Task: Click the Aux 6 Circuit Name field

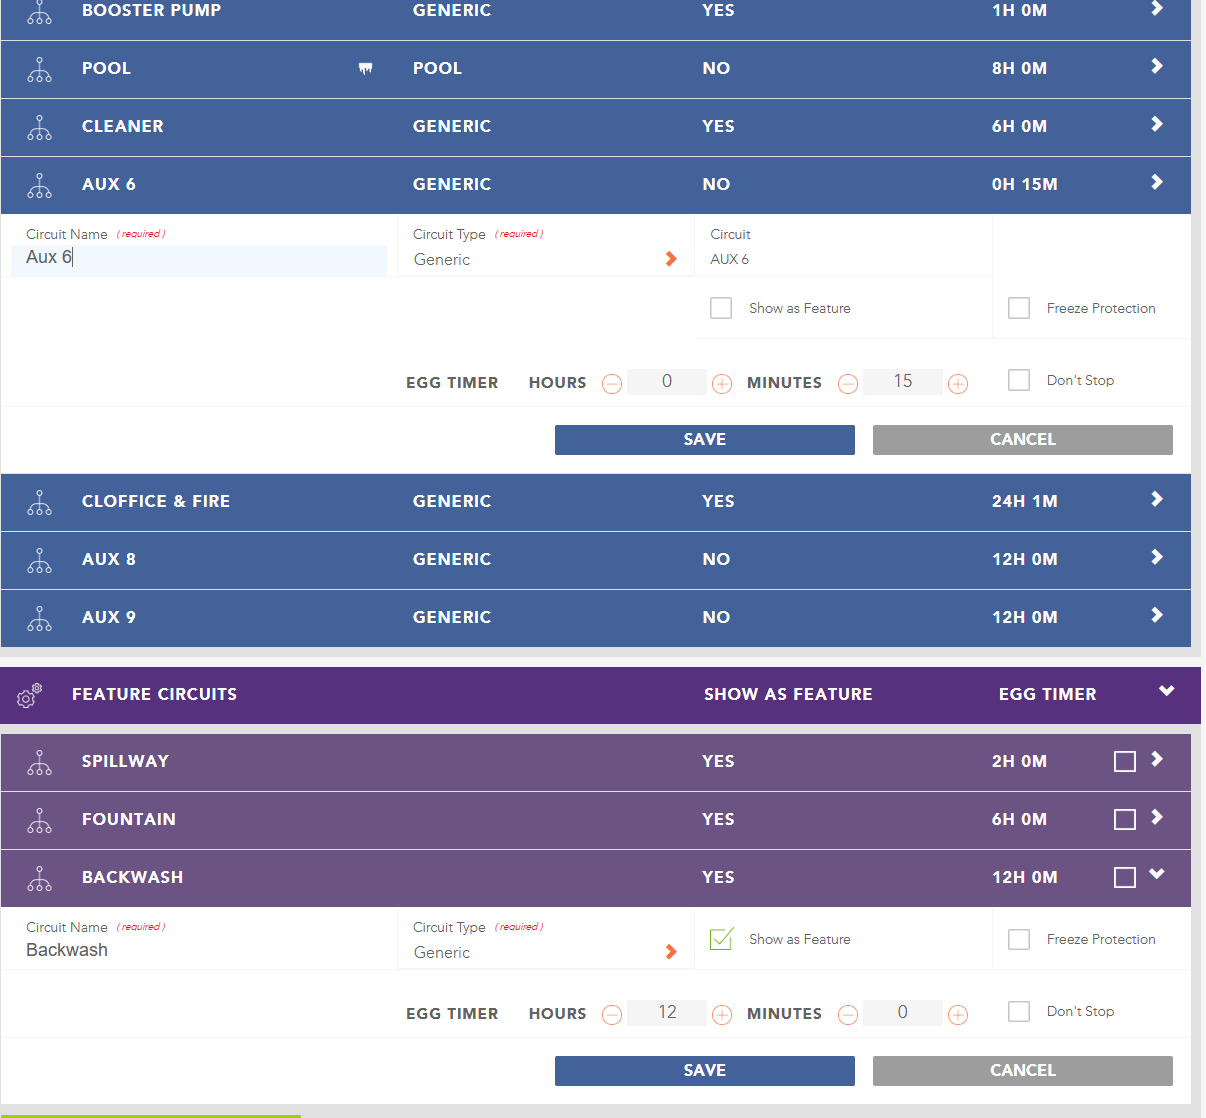Action: click(x=200, y=258)
